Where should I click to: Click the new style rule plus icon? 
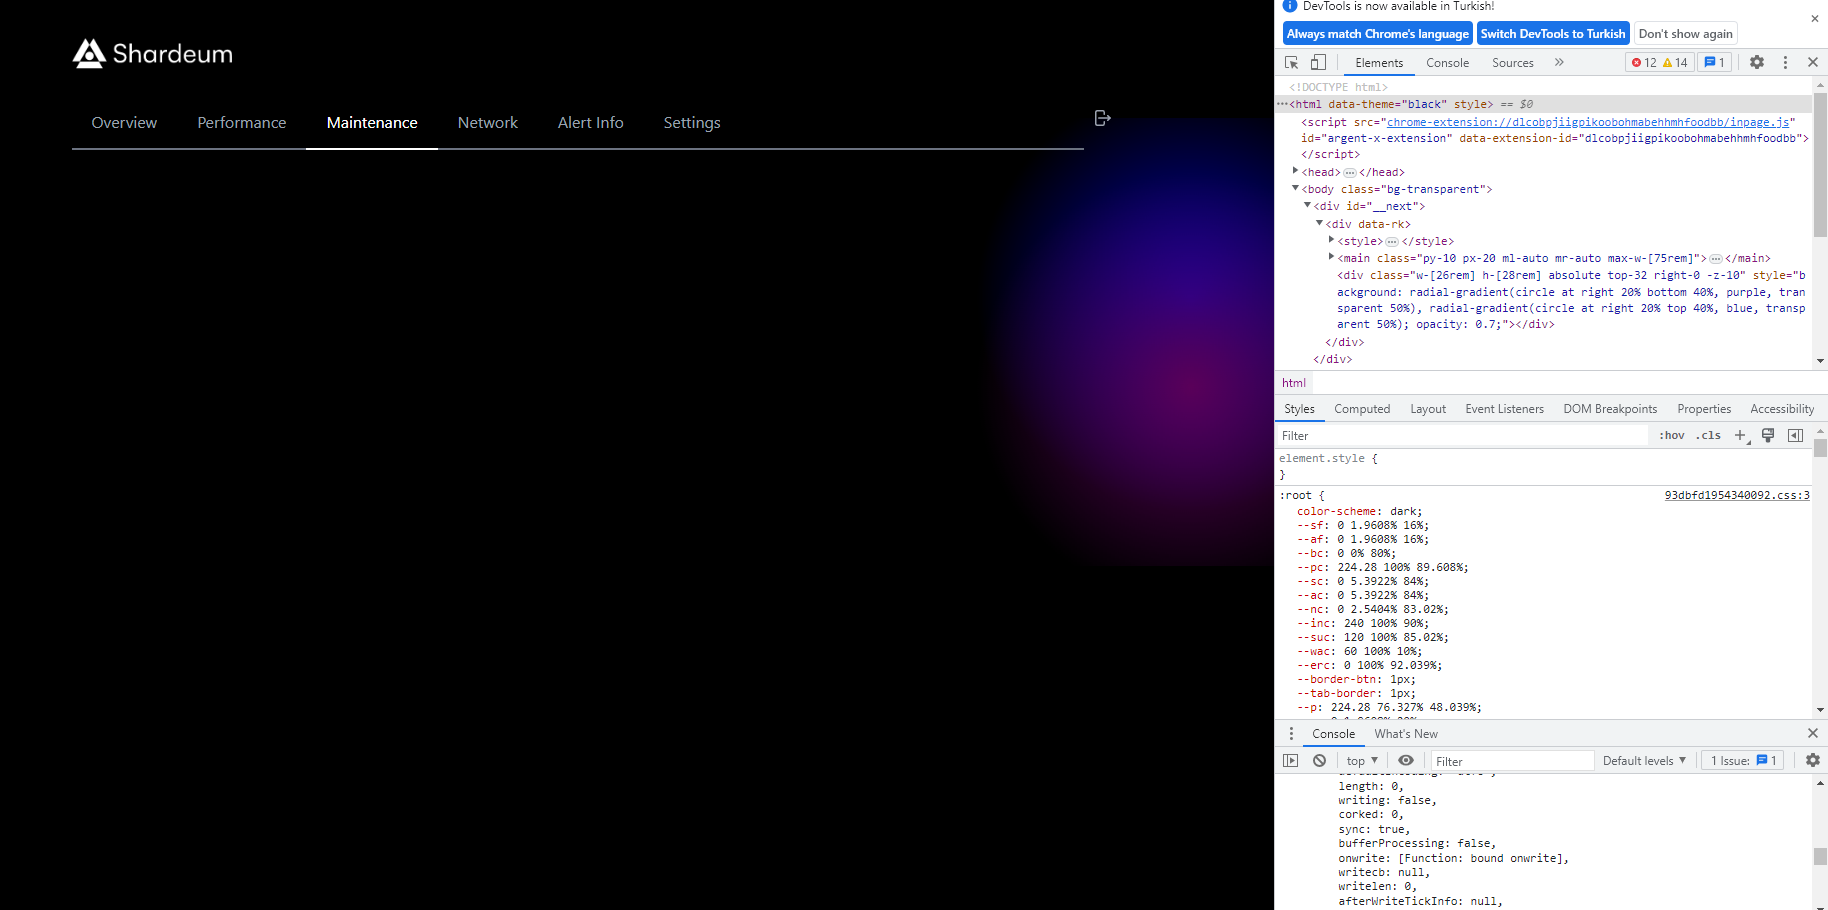tap(1740, 435)
